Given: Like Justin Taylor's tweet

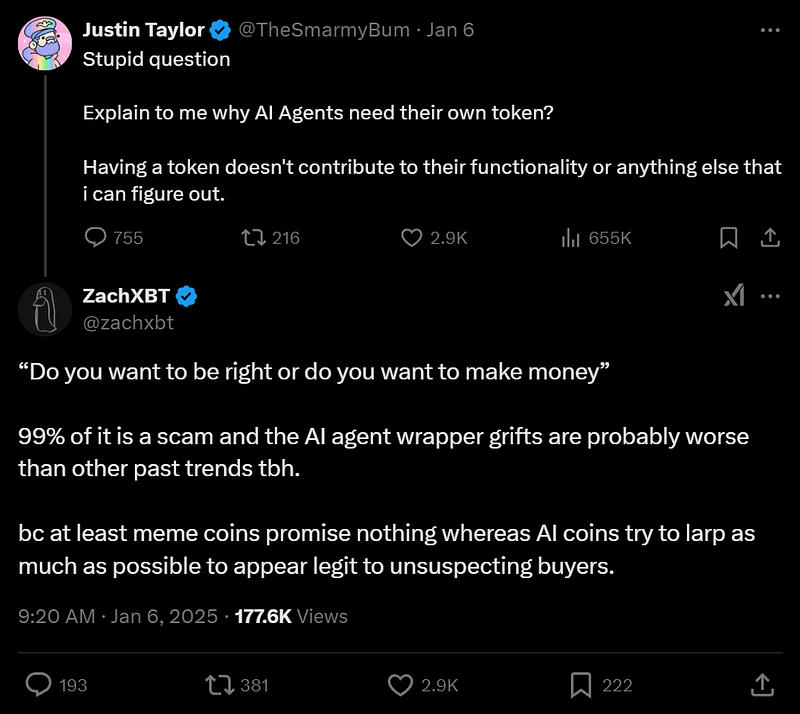Looking at the screenshot, I should click(x=411, y=238).
